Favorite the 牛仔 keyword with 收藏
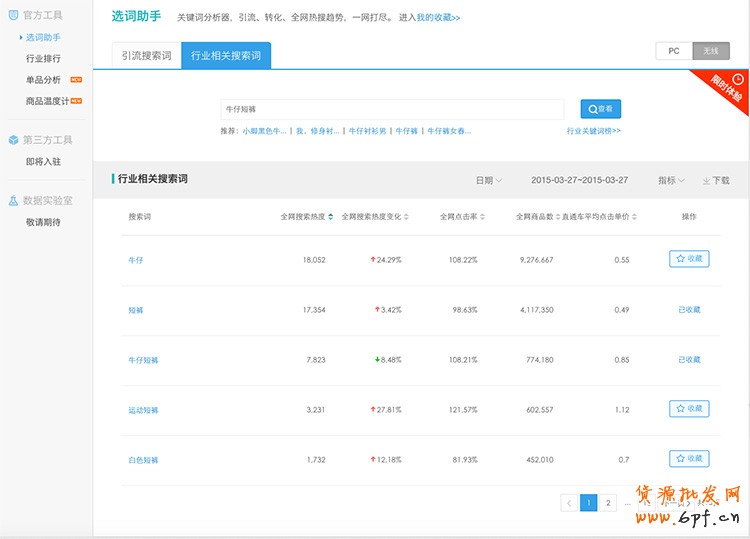 pyautogui.click(x=688, y=259)
